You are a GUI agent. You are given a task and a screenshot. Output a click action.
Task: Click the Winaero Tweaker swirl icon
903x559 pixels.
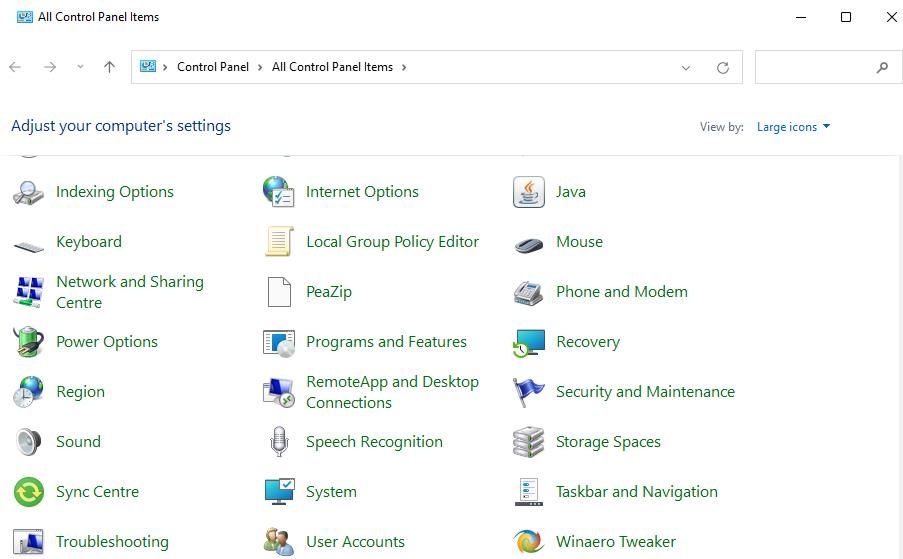(529, 542)
